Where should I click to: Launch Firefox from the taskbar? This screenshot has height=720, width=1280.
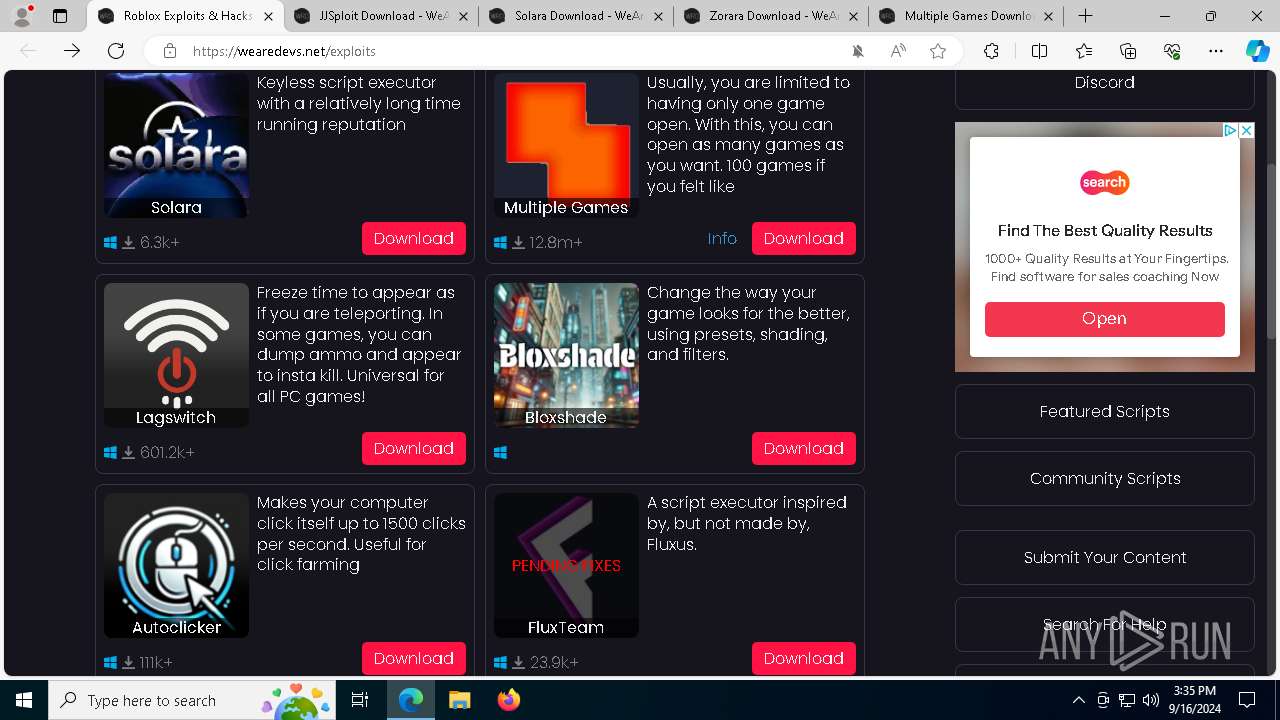pyautogui.click(x=509, y=700)
